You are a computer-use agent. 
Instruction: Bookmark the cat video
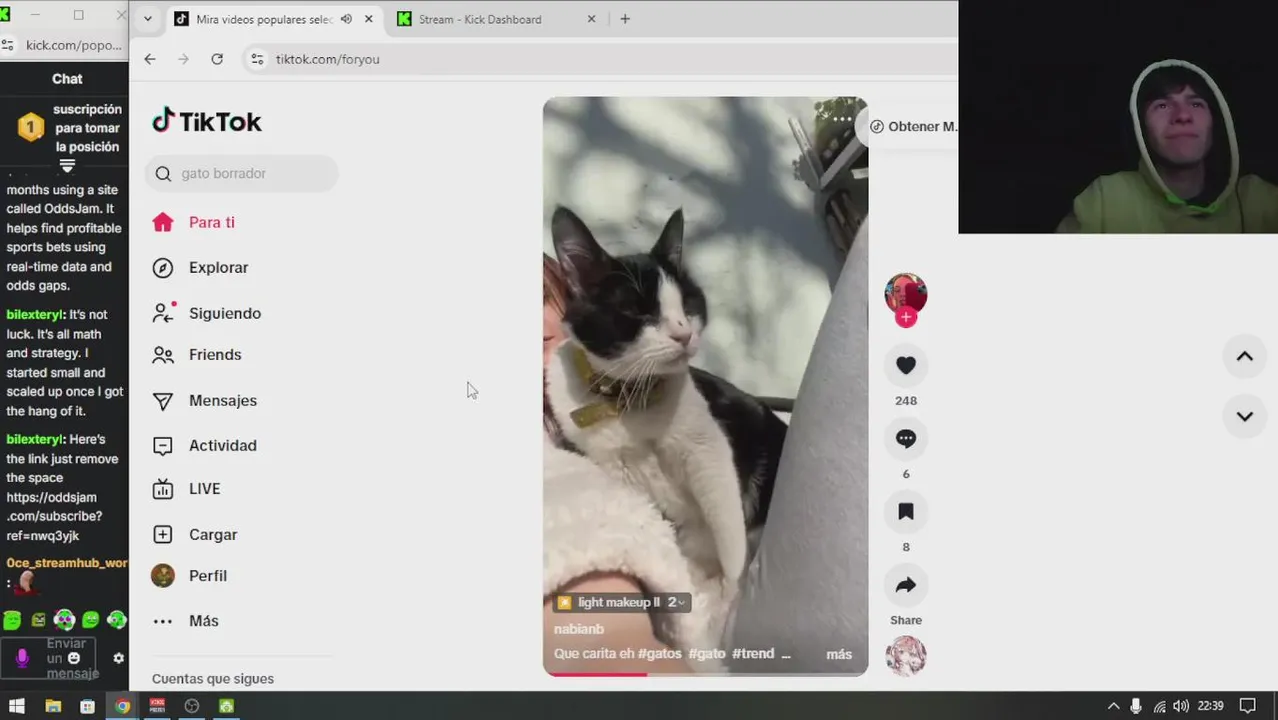[906, 511]
